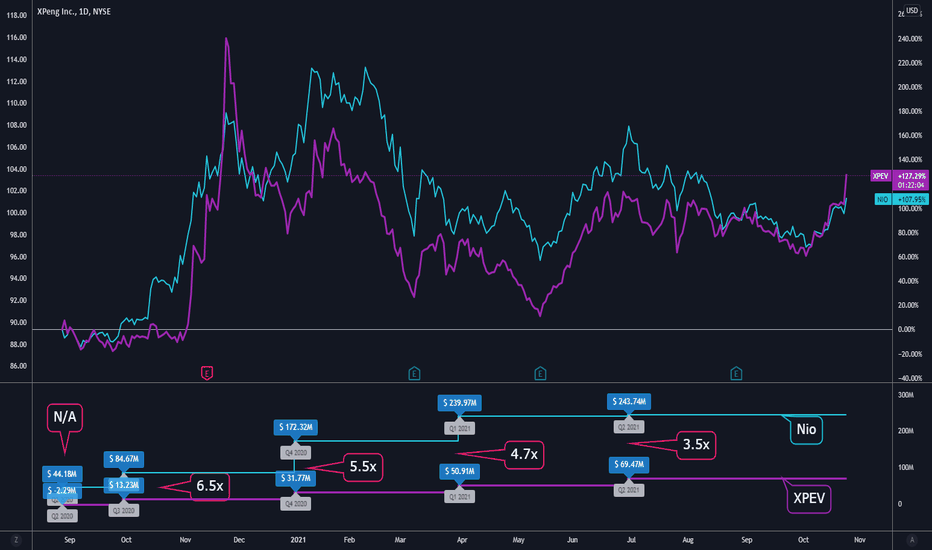Click the $ 31.77M value label
This screenshot has width=932, height=550.
pyautogui.click(x=295, y=478)
